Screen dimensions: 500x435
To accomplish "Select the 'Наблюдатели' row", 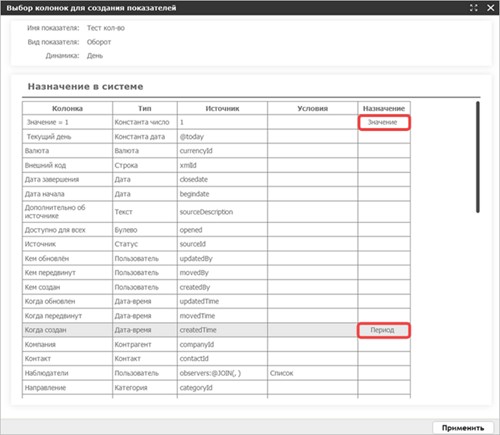I will 216,373.
